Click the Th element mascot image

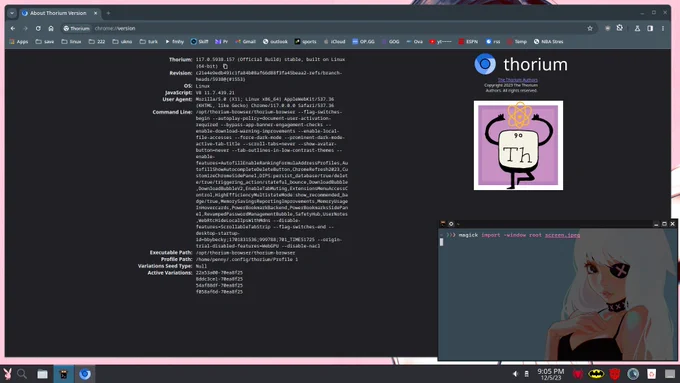coord(518,145)
